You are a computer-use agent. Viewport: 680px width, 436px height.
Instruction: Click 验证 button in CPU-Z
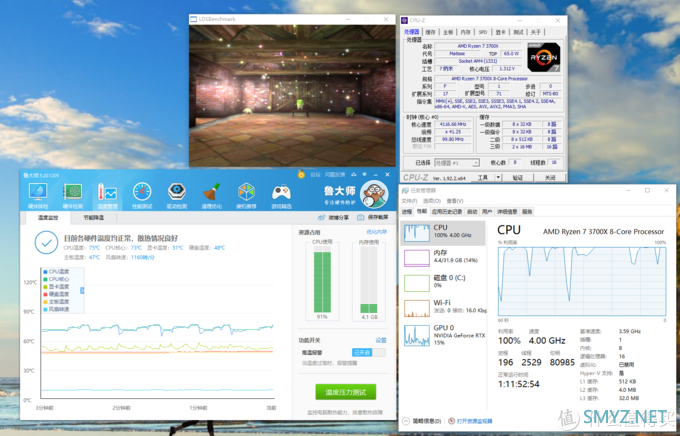(x=518, y=177)
